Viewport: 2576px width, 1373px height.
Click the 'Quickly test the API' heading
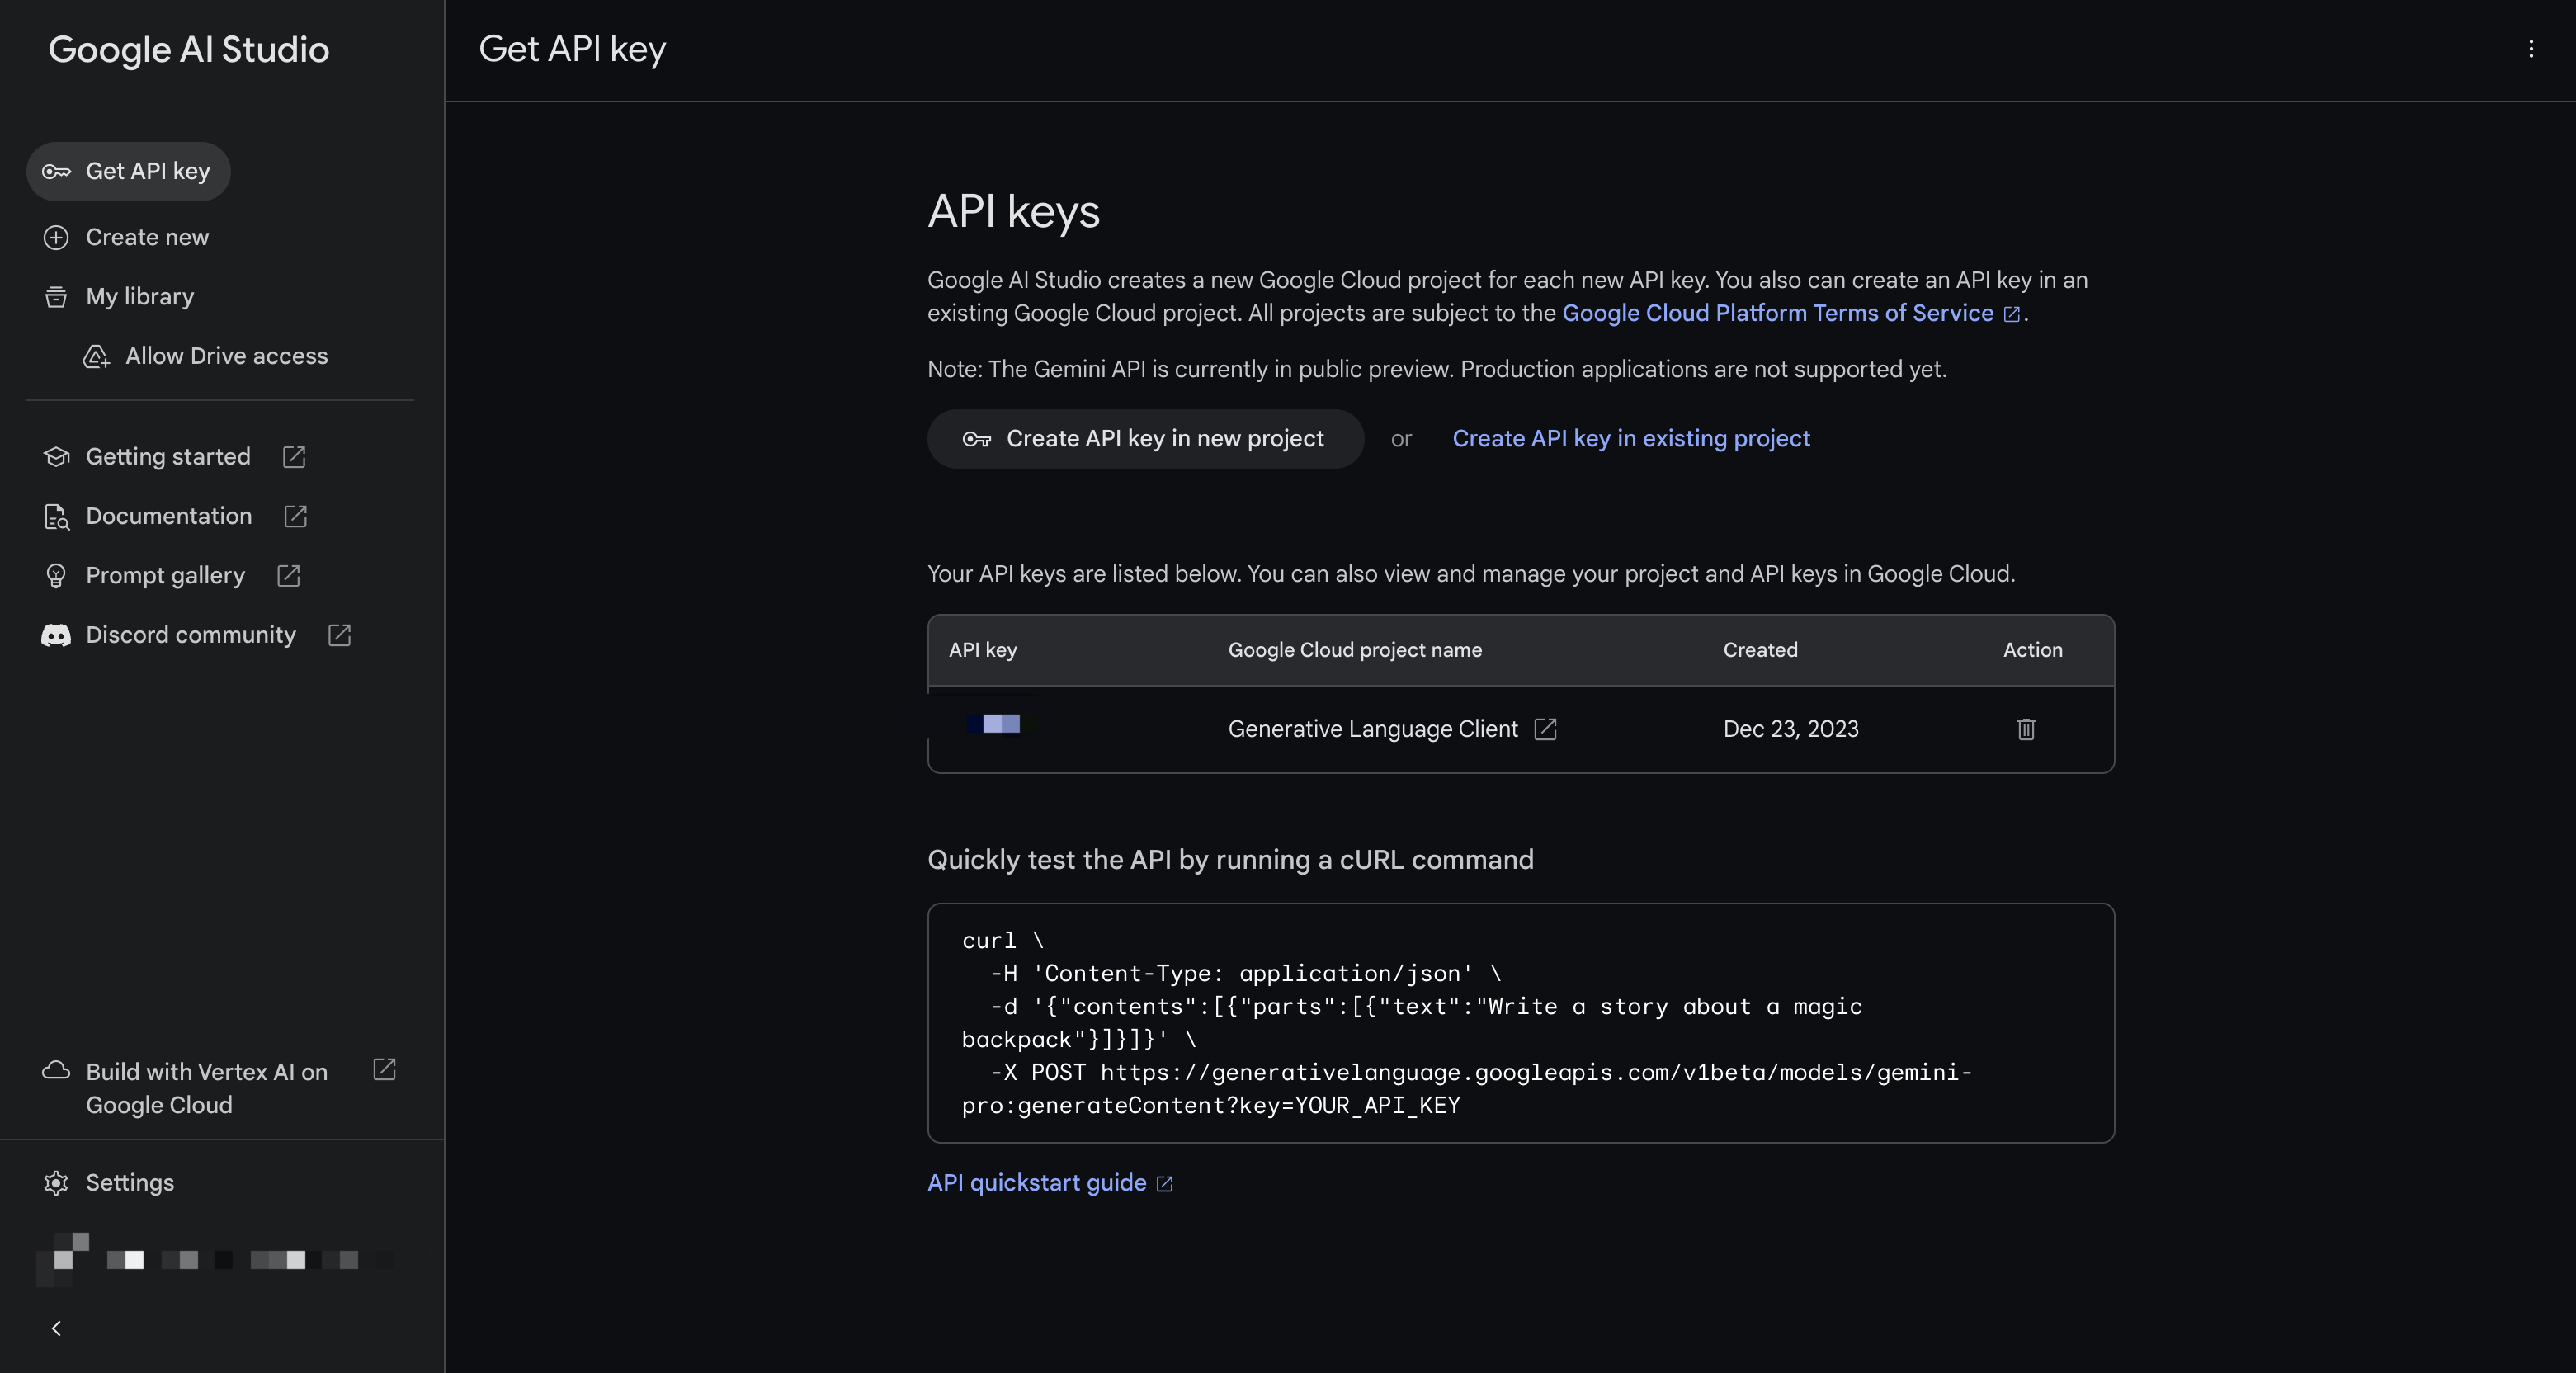[x=1230, y=860]
